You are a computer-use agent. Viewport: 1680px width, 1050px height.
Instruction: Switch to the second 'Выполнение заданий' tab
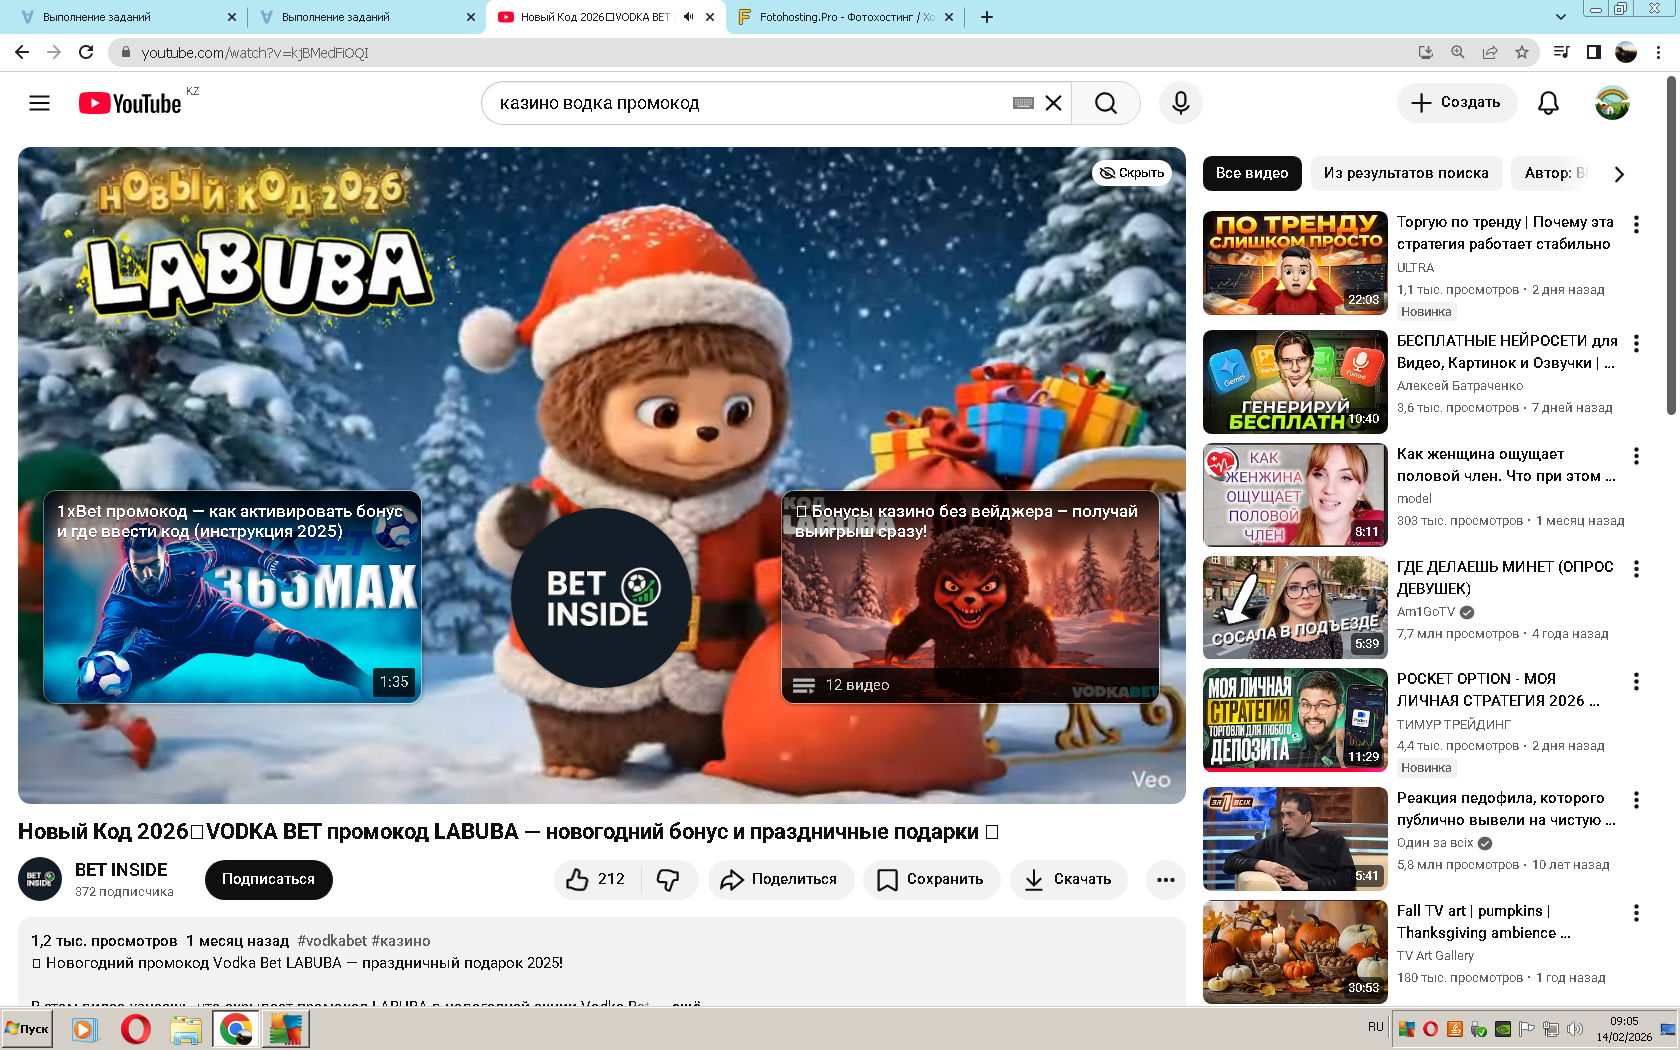pos(364,17)
